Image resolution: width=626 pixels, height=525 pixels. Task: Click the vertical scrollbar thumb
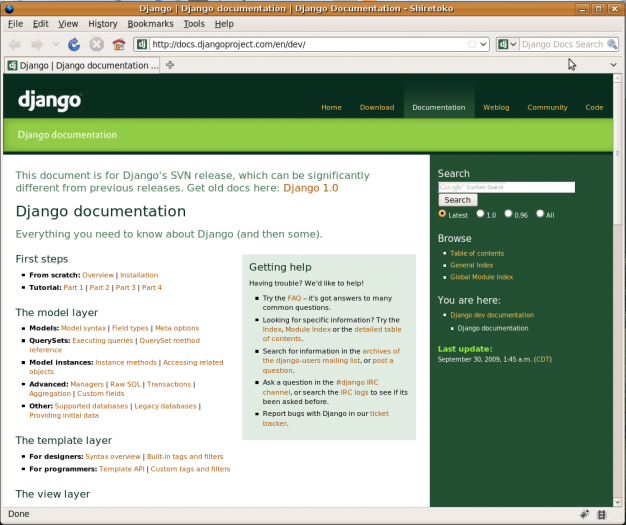617,154
